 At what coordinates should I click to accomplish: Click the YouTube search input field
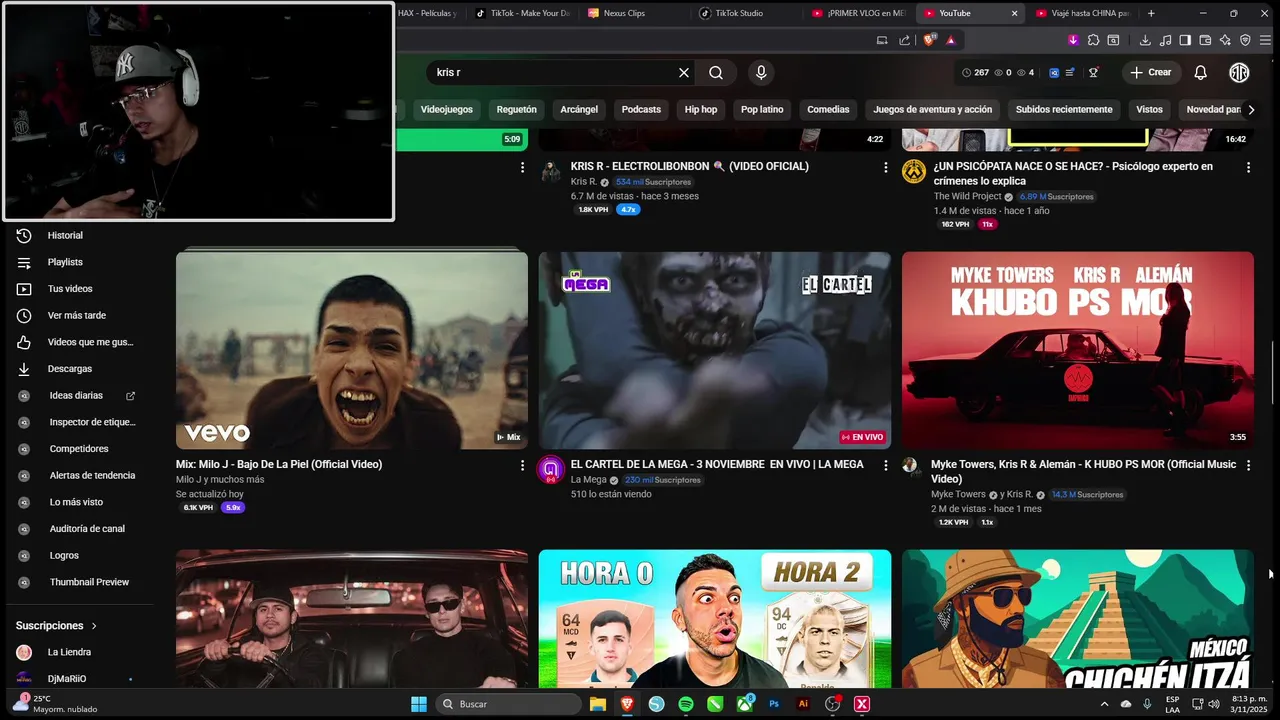click(x=554, y=72)
